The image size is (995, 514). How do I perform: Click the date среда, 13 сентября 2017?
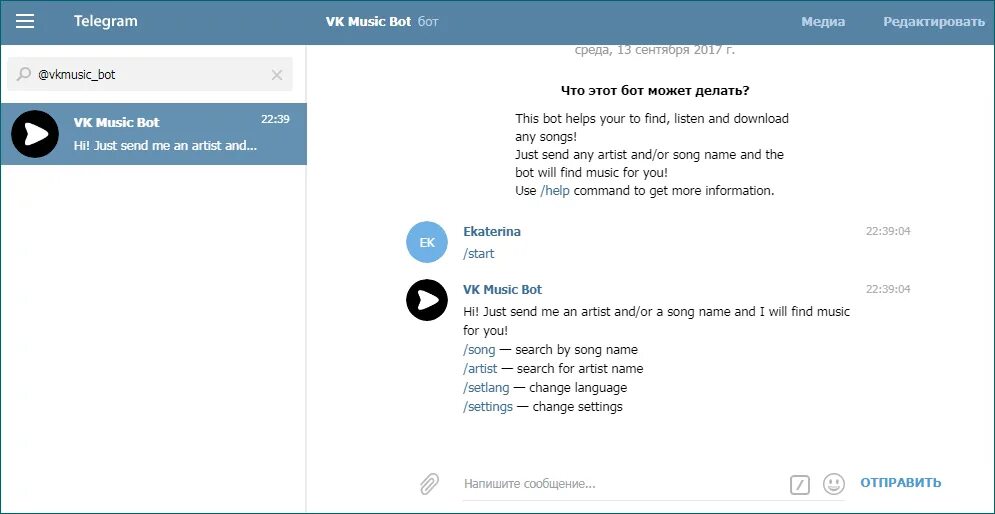655,50
